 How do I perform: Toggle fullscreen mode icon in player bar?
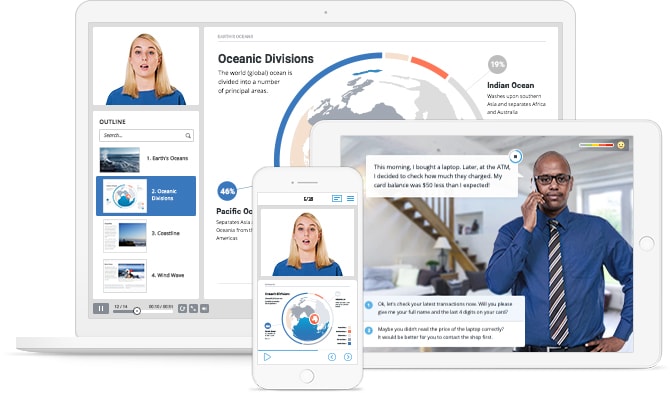click(x=194, y=308)
